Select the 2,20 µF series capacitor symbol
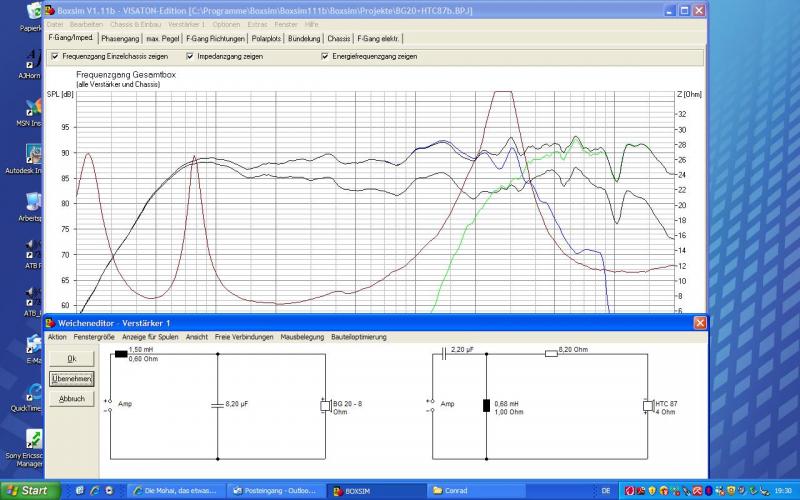Viewport: 800px width, 500px height. pyautogui.click(x=443, y=354)
